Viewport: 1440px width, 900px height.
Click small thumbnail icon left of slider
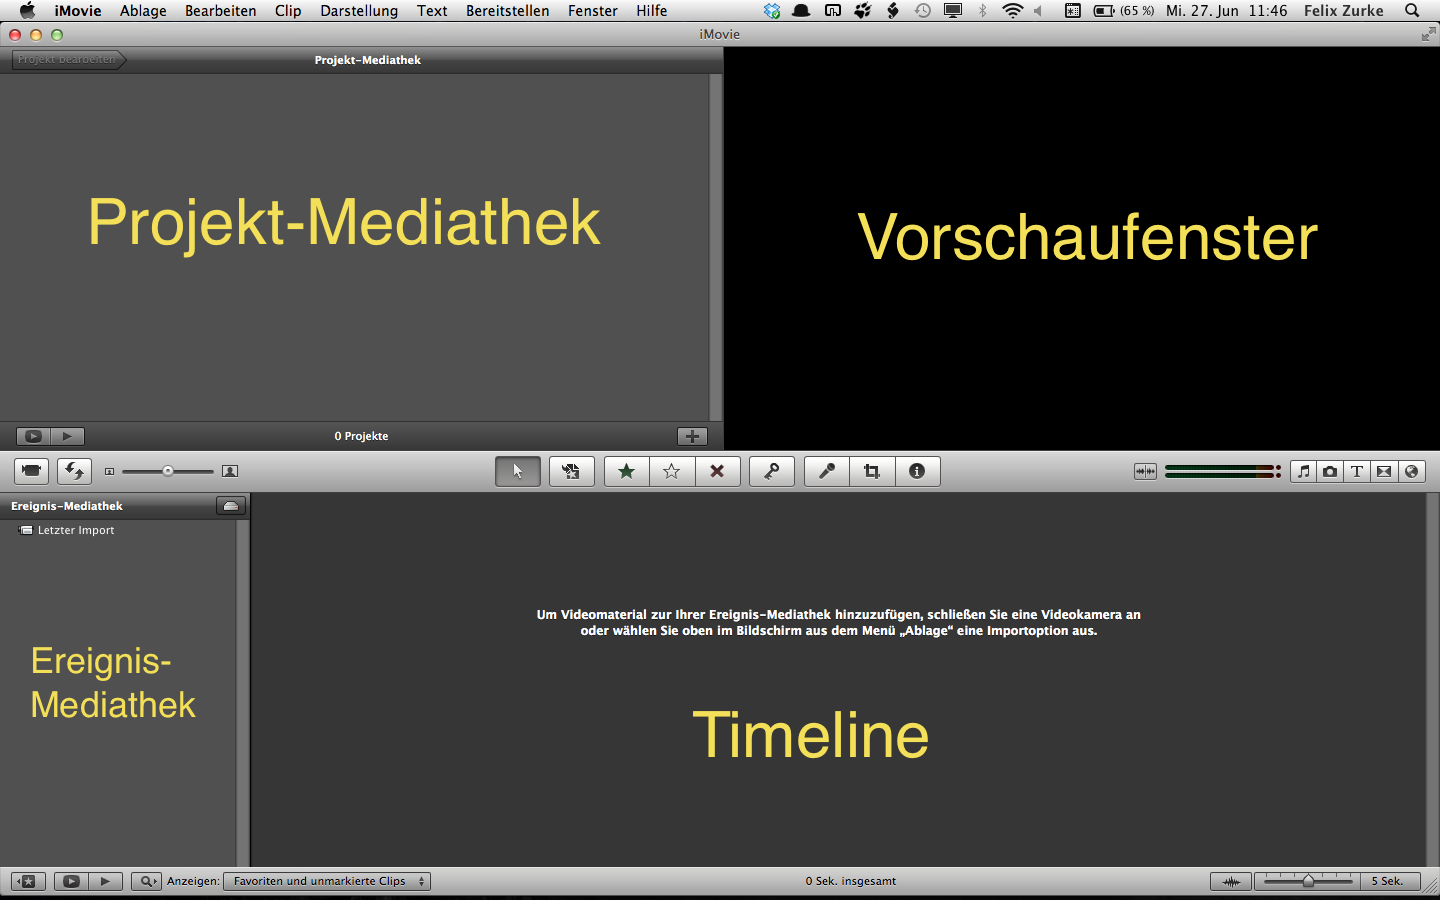tap(109, 471)
